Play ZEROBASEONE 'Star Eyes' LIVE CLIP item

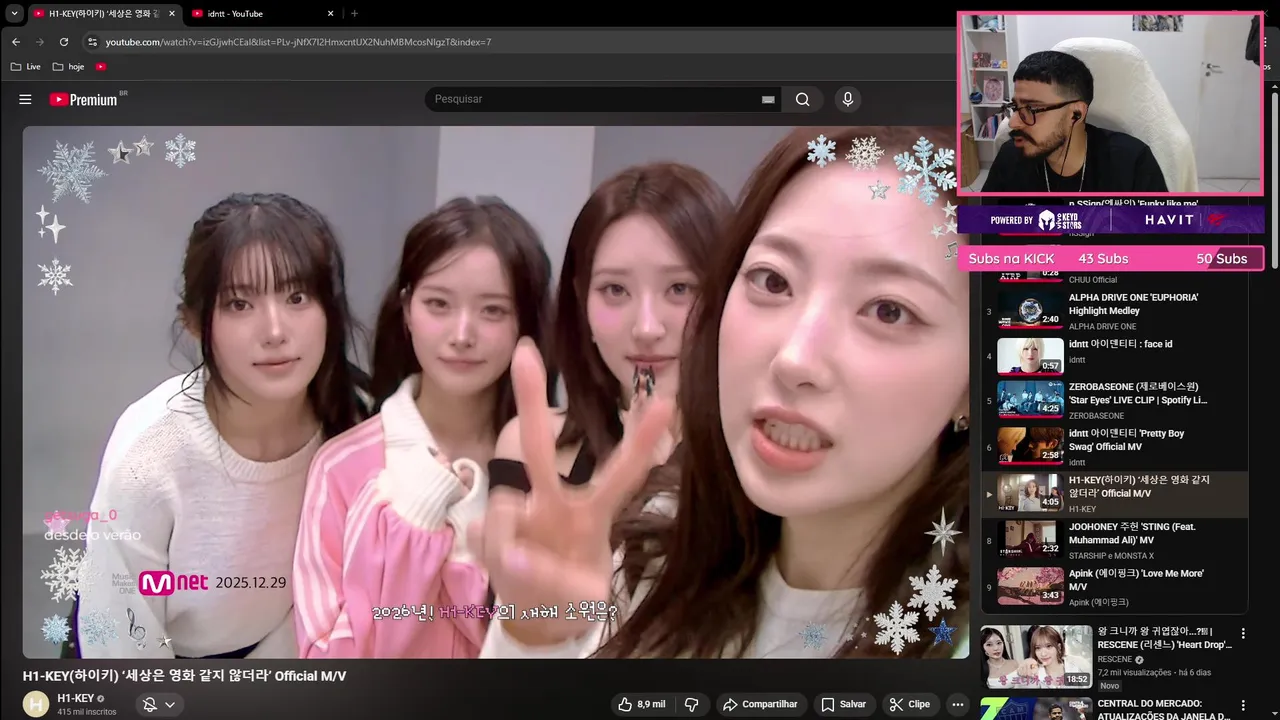point(1114,400)
